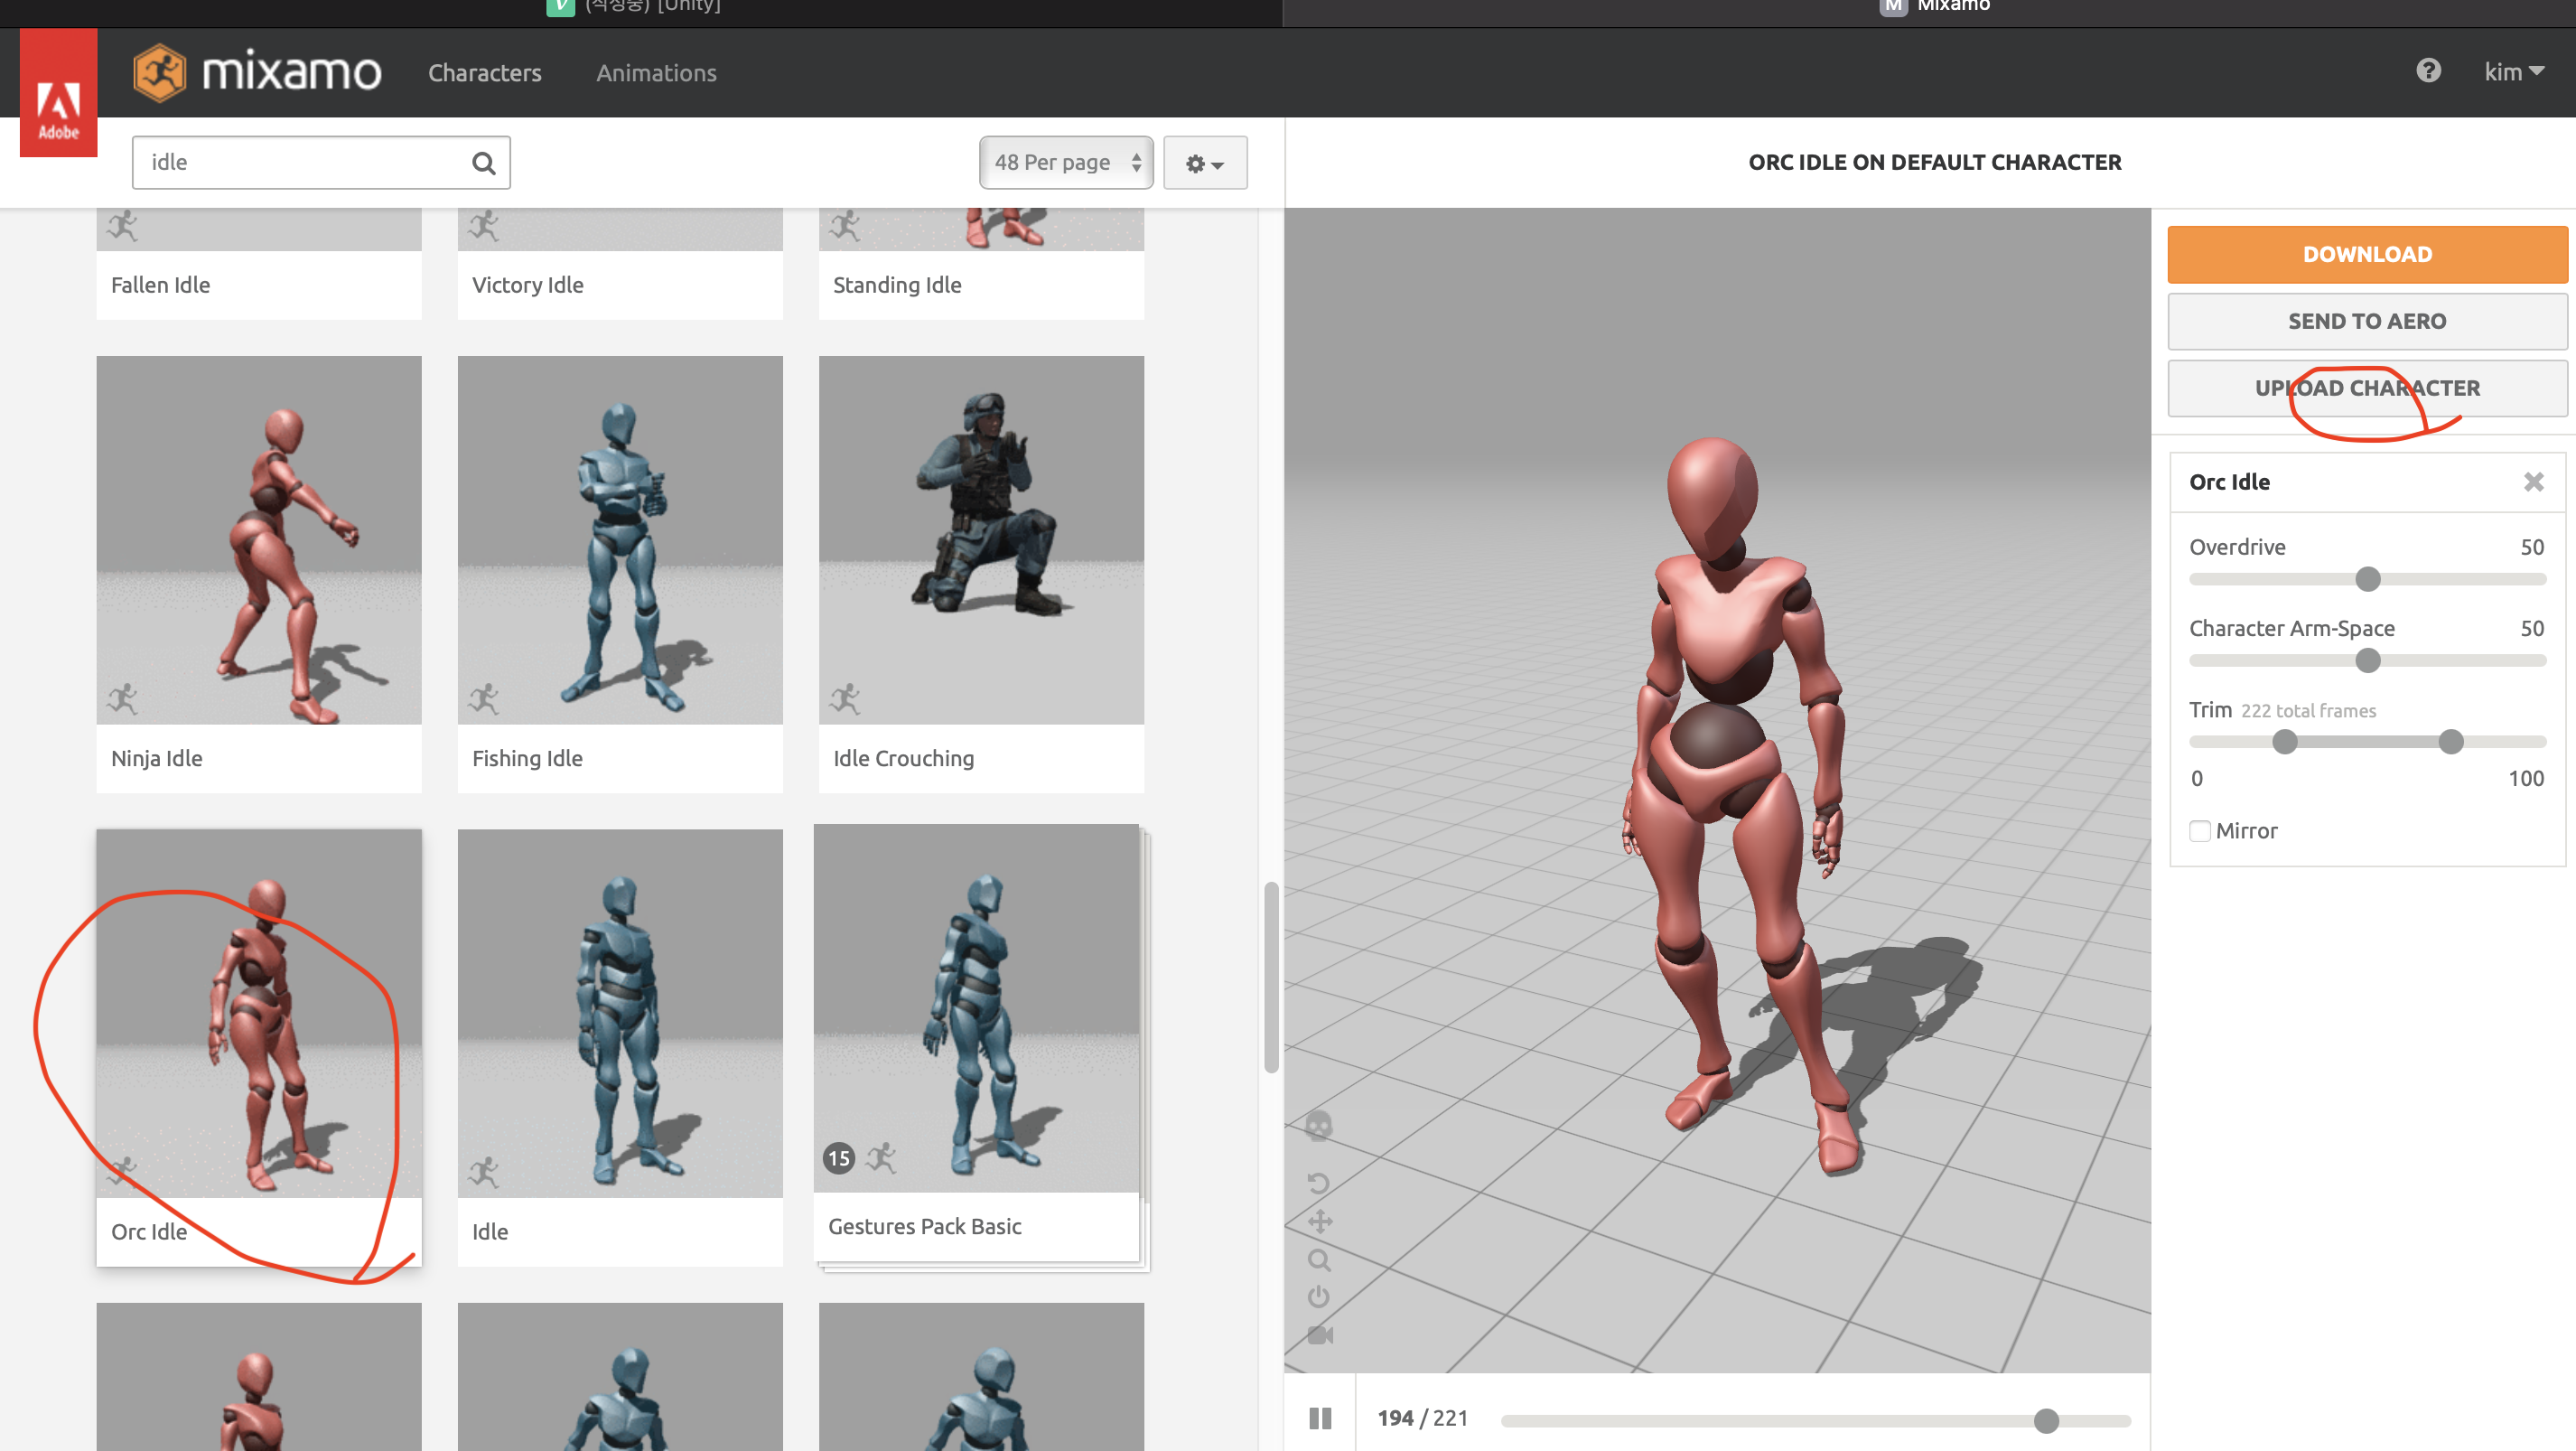Open the kim account menu
The image size is (2576, 1451).
click(2513, 72)
